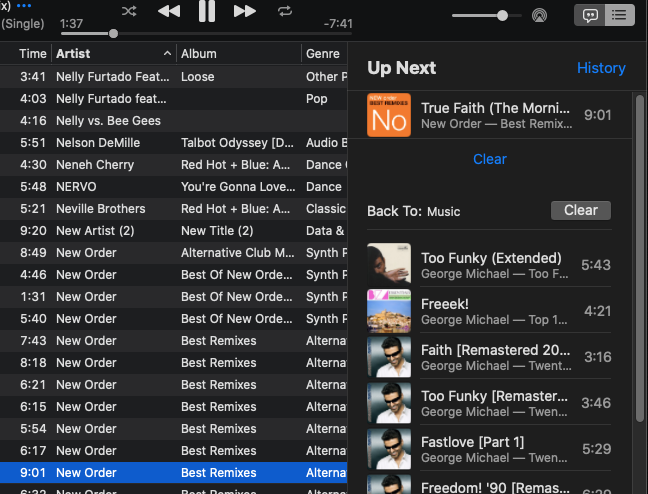
Task: Select the 6:15 New Order row
Action: (x=174, y=406)
